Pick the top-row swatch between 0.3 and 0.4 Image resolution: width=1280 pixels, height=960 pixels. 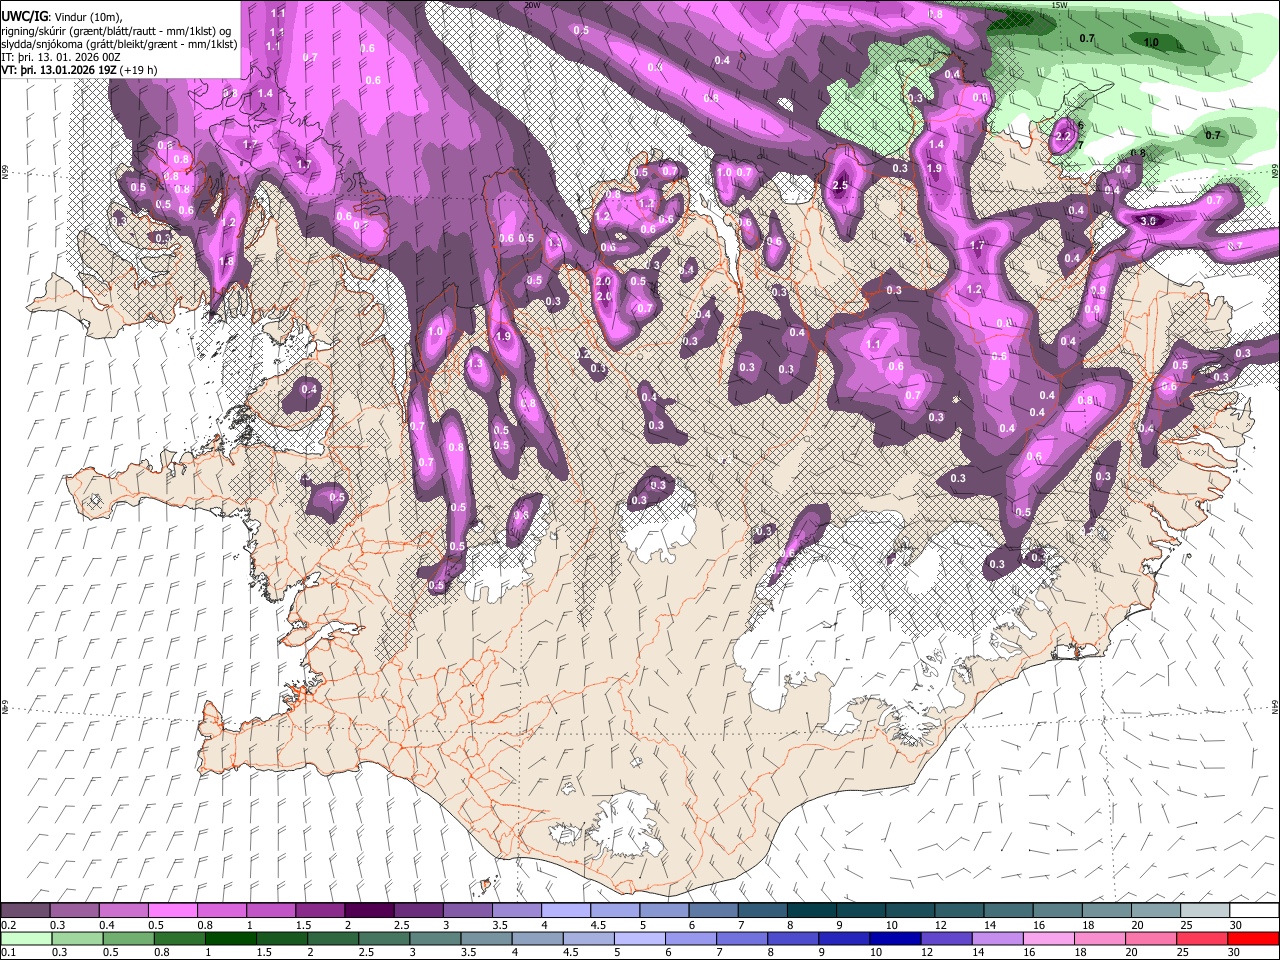tap(74, 910)
